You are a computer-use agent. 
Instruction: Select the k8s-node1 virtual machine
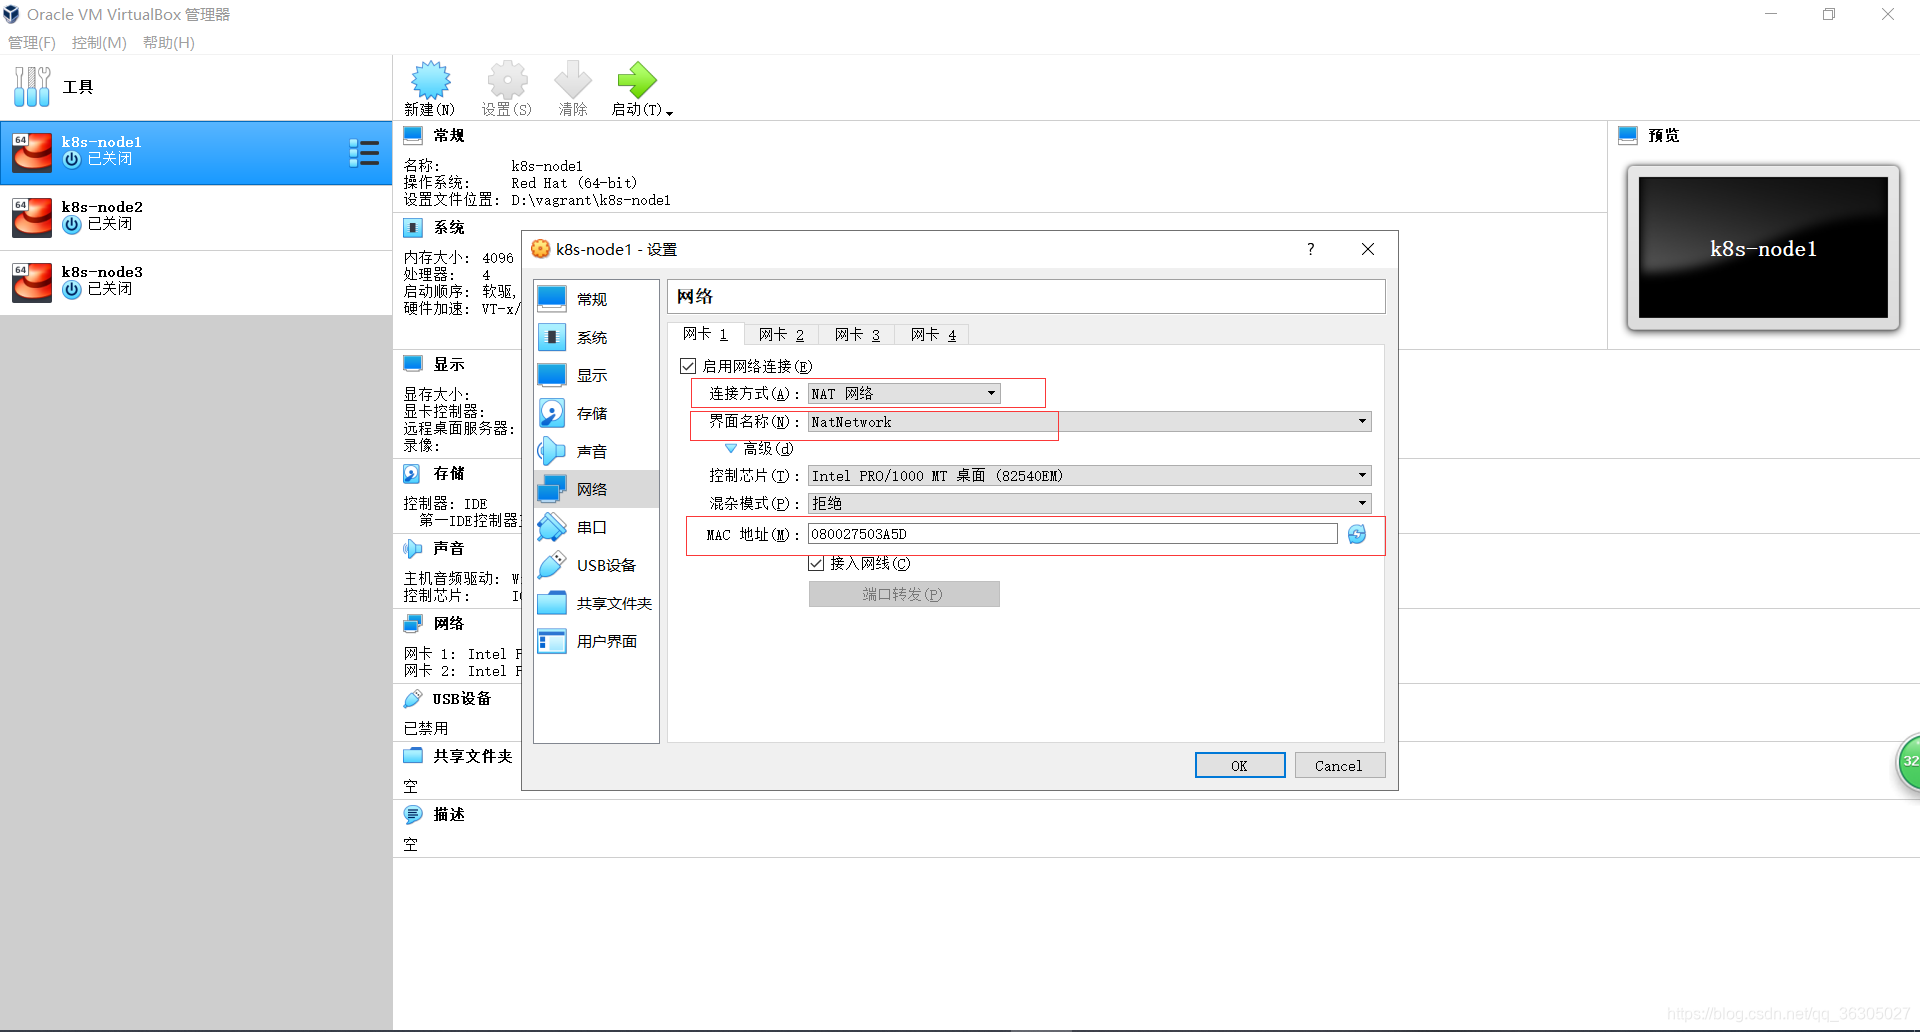[196, 153]
